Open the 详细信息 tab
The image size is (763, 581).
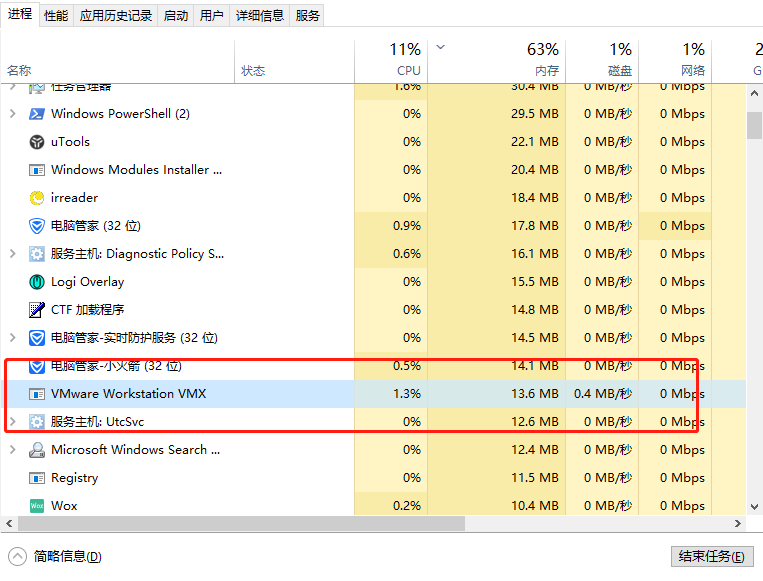tap(259, 16)
